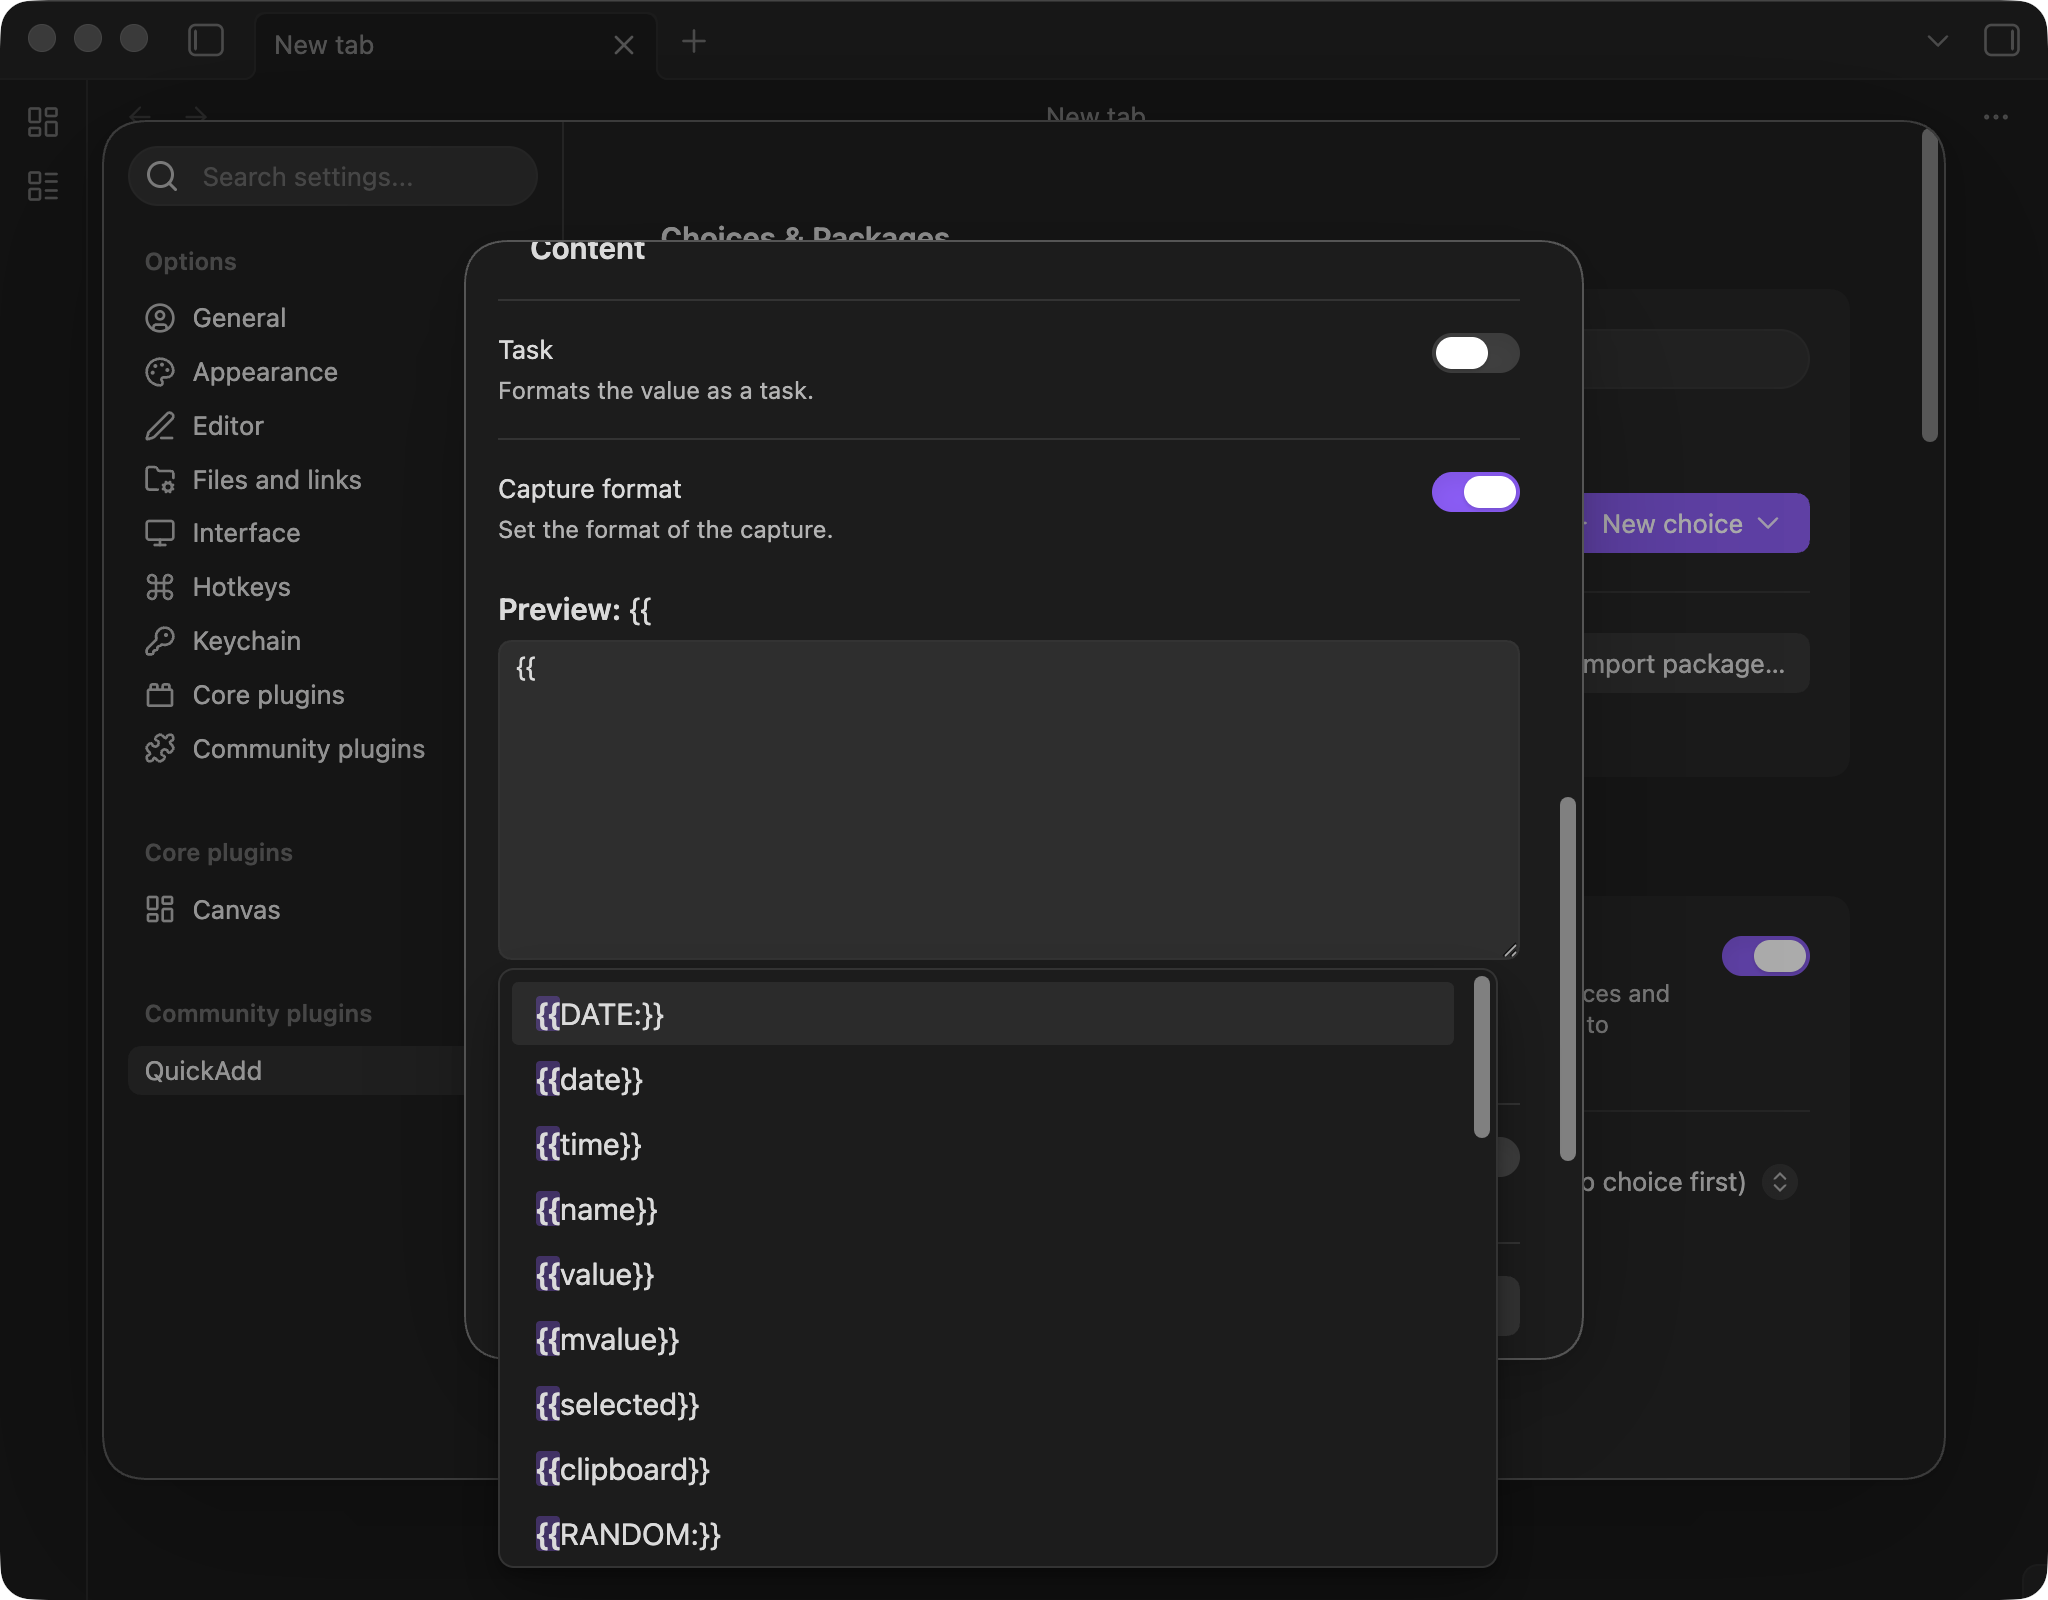Select {{selected}} suggestion
2048x1600 pixels.
983,1404
